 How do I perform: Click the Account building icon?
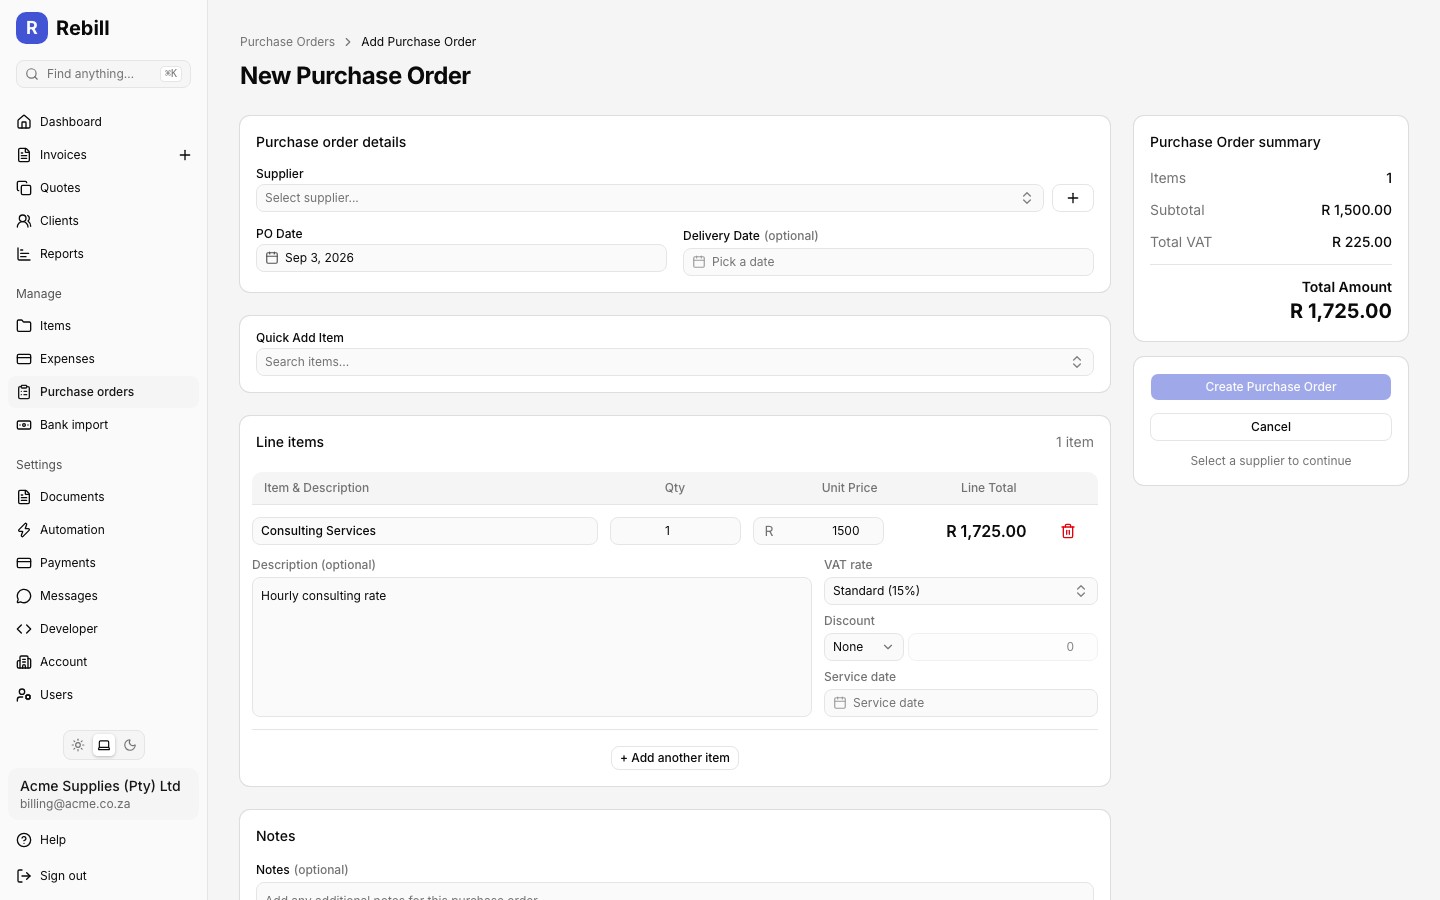tap(24, 662)
